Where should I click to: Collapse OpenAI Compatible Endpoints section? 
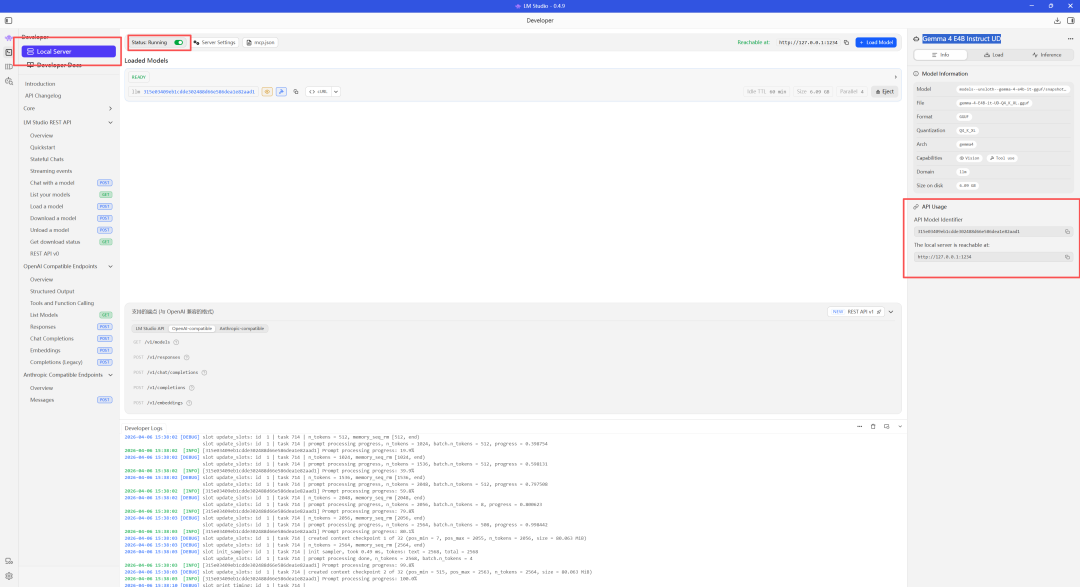click(110, 267)
